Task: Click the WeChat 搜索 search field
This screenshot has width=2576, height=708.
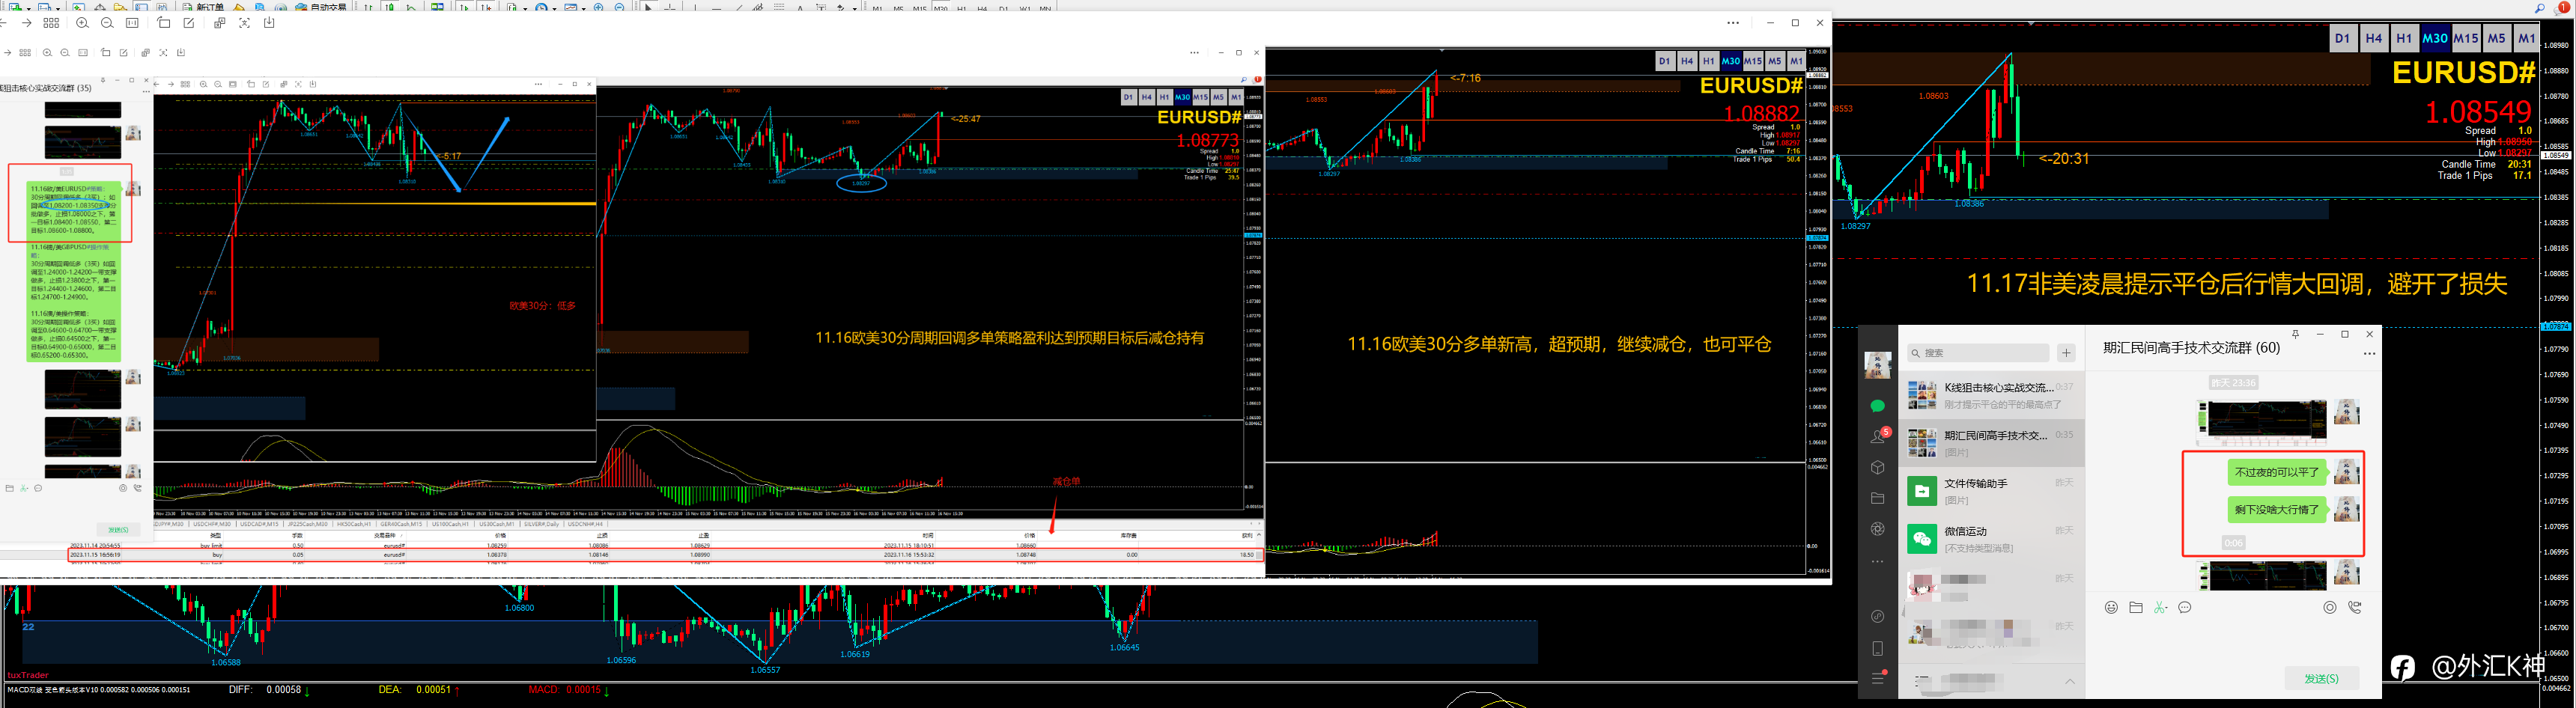Action: point(1978,353)
